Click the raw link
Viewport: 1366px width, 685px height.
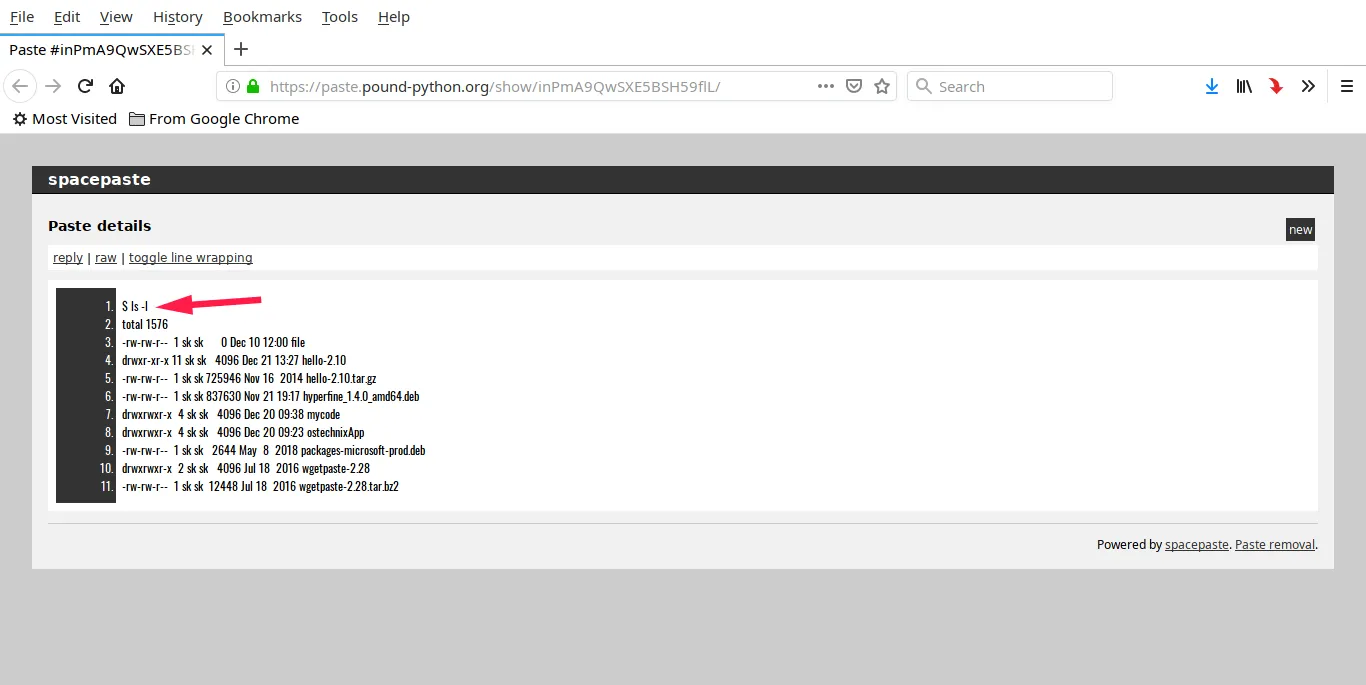106,258
